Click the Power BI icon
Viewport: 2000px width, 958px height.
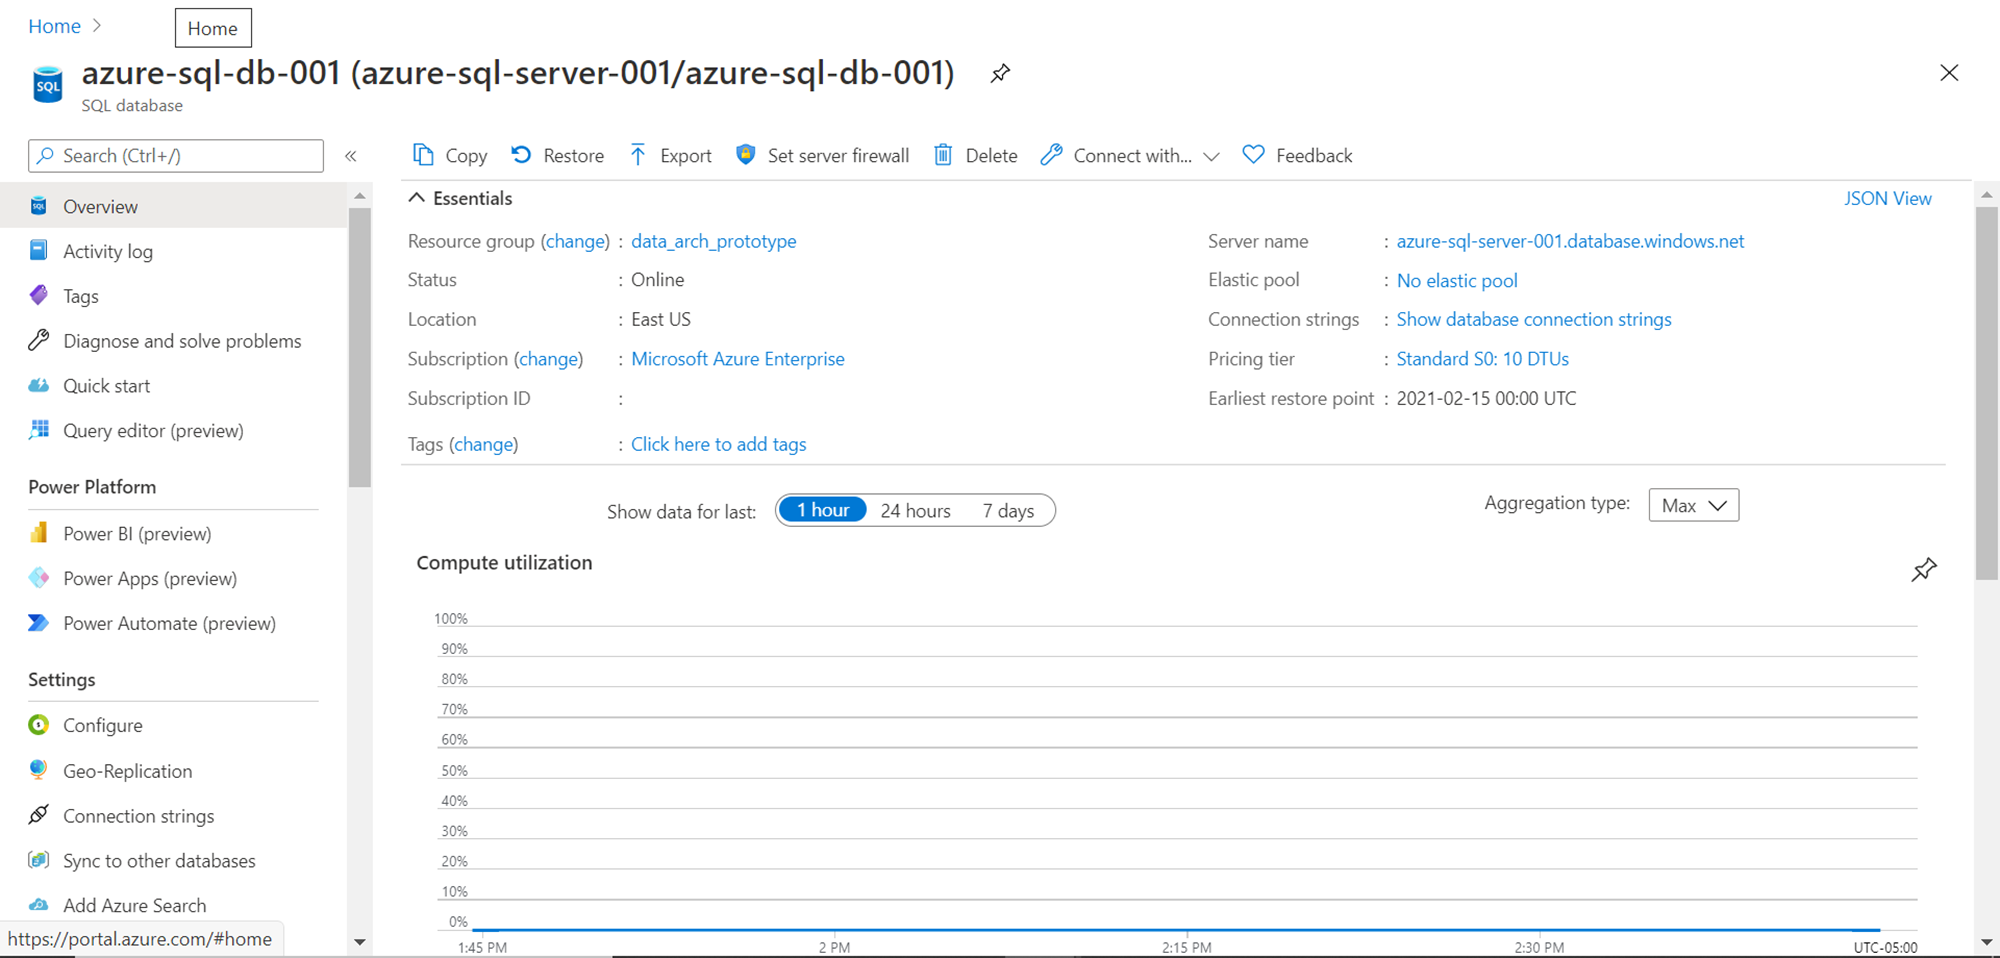tap(39, 533)
